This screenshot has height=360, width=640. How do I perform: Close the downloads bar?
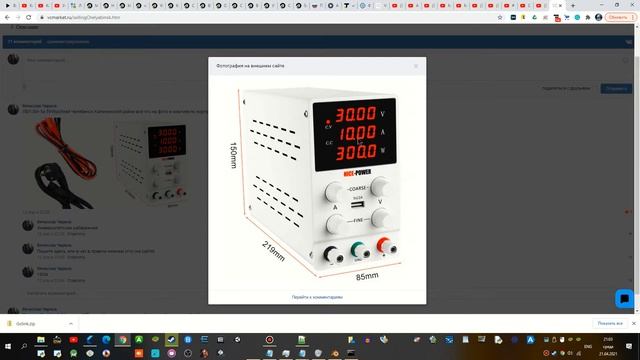click(633, 324)
